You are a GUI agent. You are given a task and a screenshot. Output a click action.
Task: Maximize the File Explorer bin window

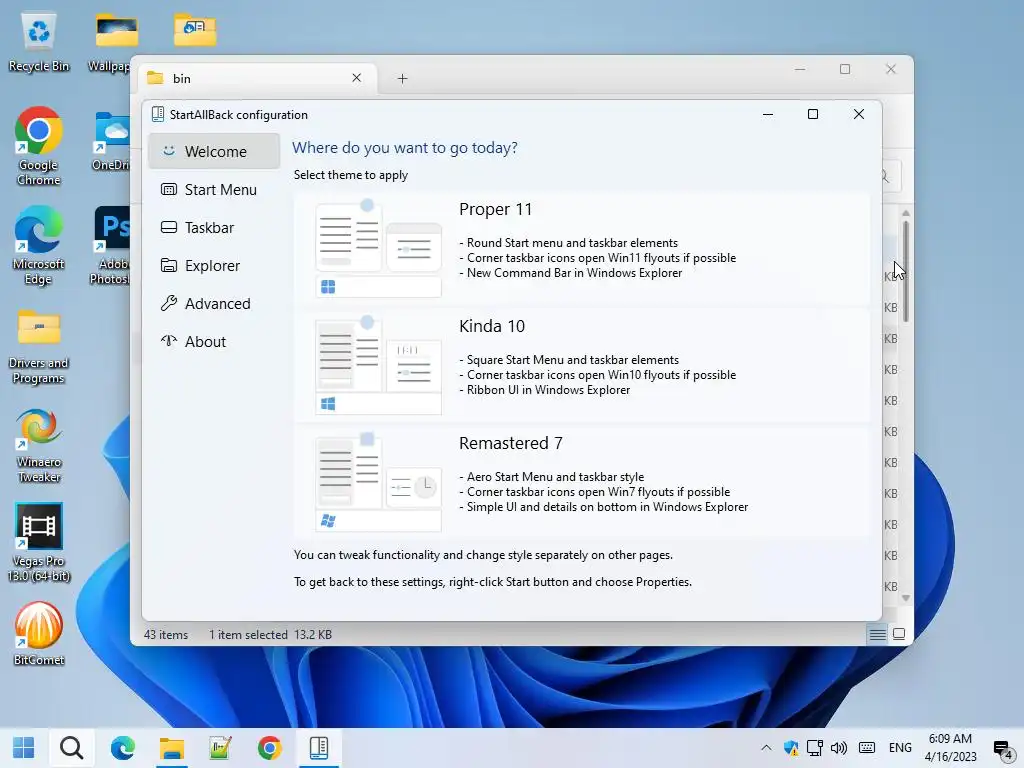click(x=845, y=69)
